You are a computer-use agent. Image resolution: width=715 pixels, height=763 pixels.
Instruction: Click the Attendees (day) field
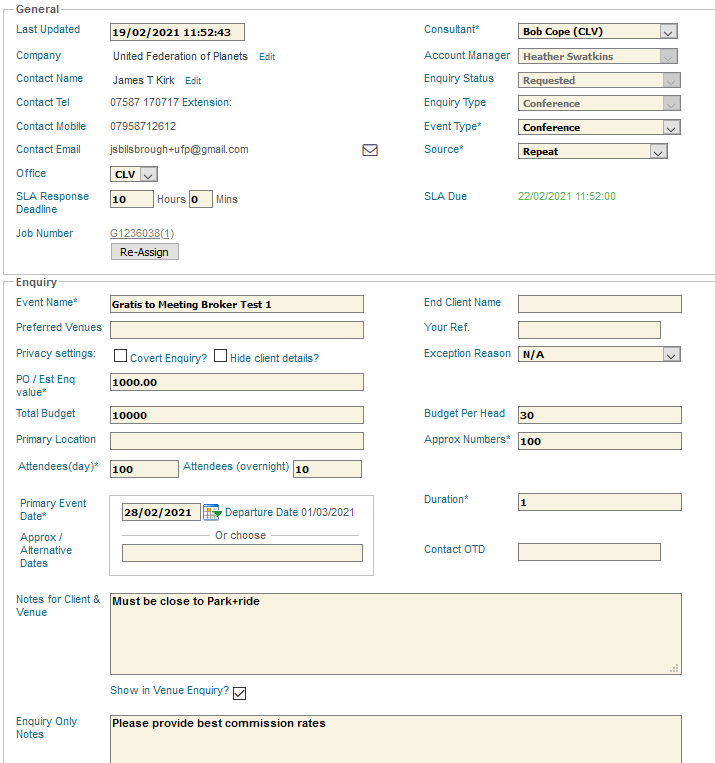coord(144,469)
